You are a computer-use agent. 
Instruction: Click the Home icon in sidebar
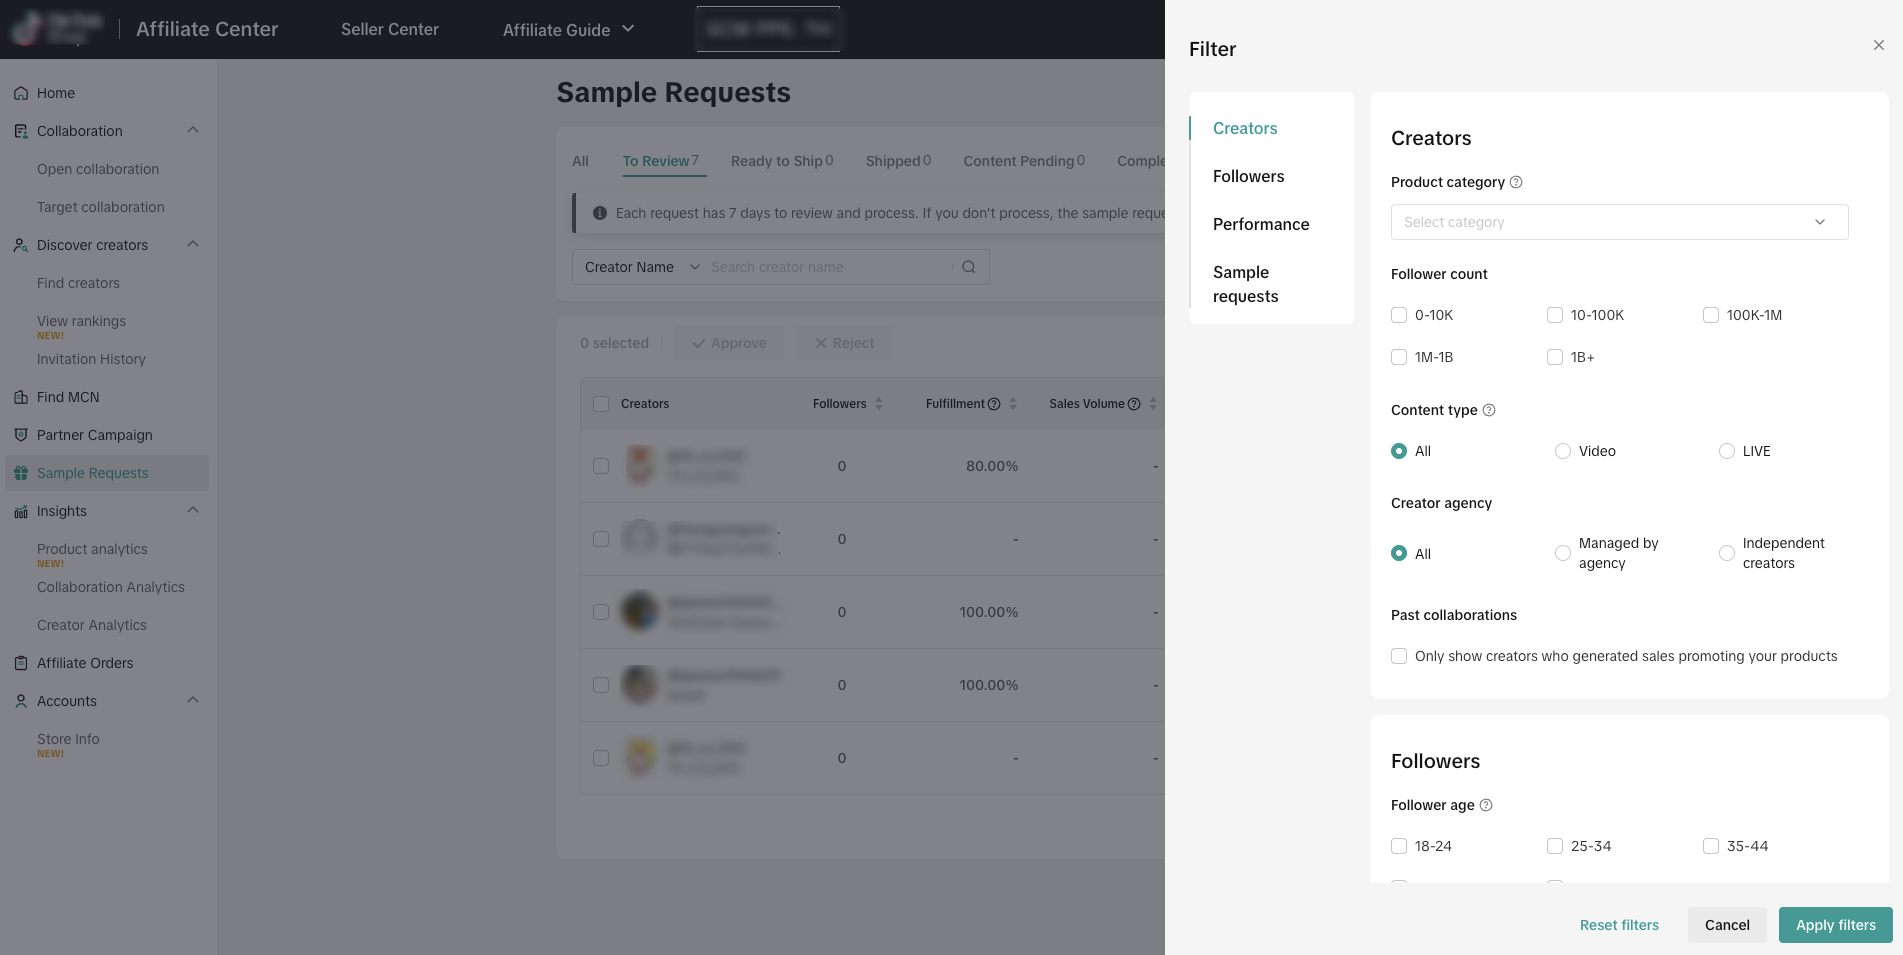click(21, 93)
